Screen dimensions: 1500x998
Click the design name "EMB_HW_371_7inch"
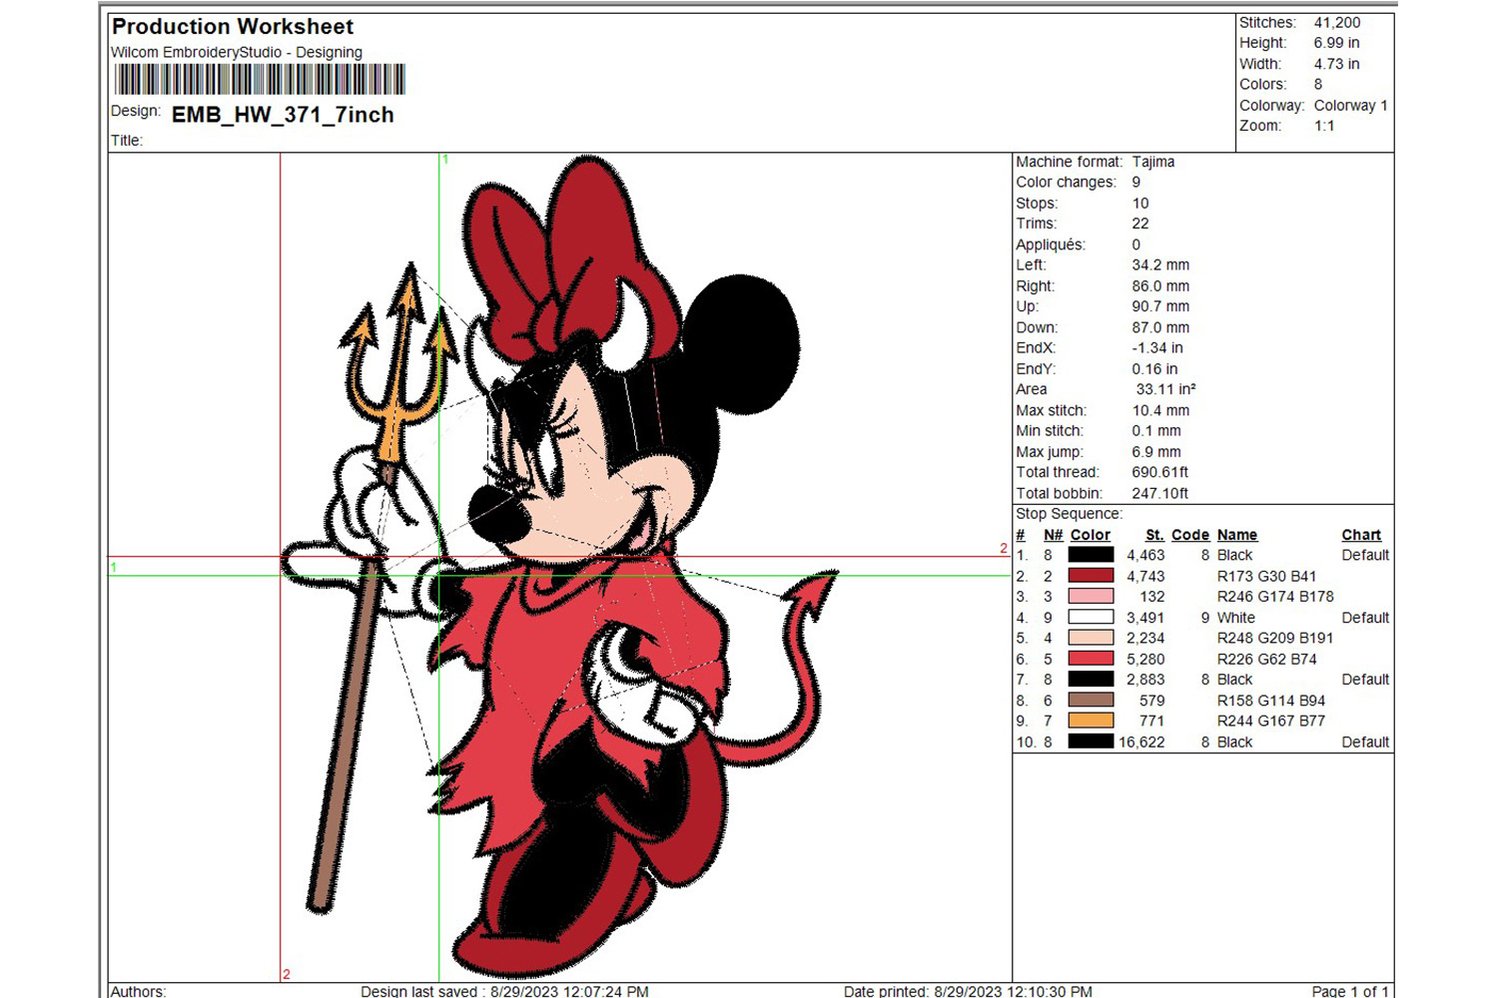[x=283, y=115]
